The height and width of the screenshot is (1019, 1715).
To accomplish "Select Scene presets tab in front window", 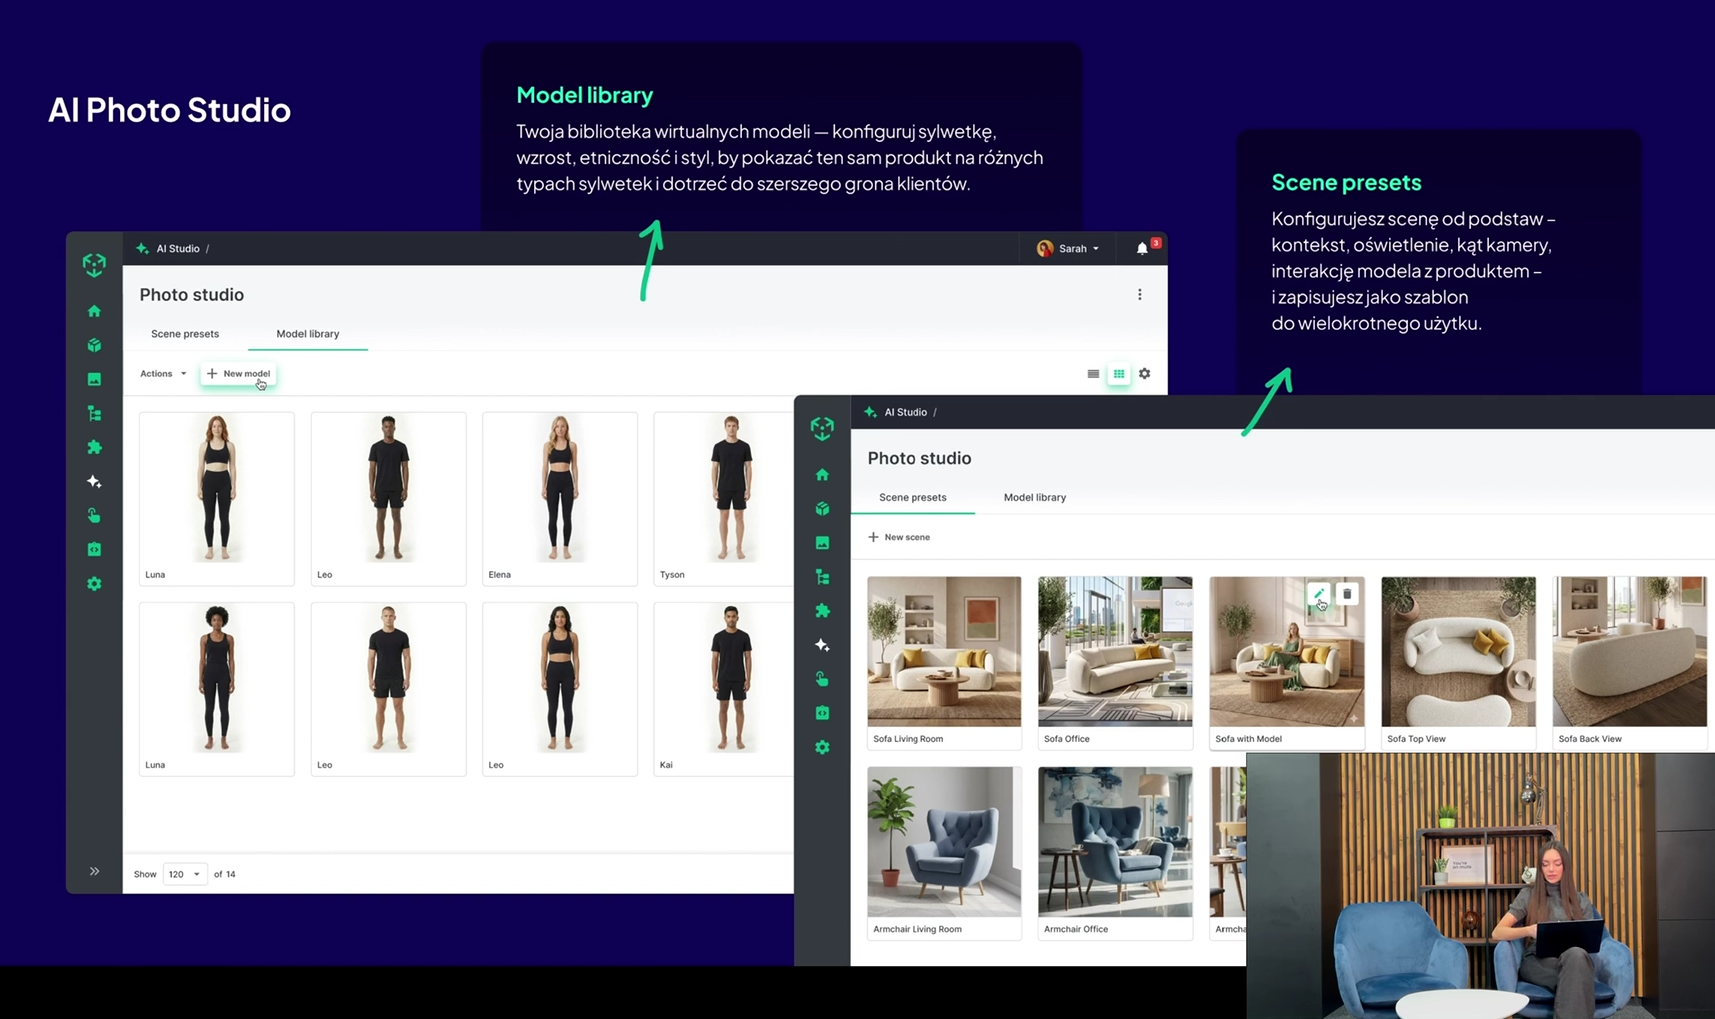I will (913, 497).
